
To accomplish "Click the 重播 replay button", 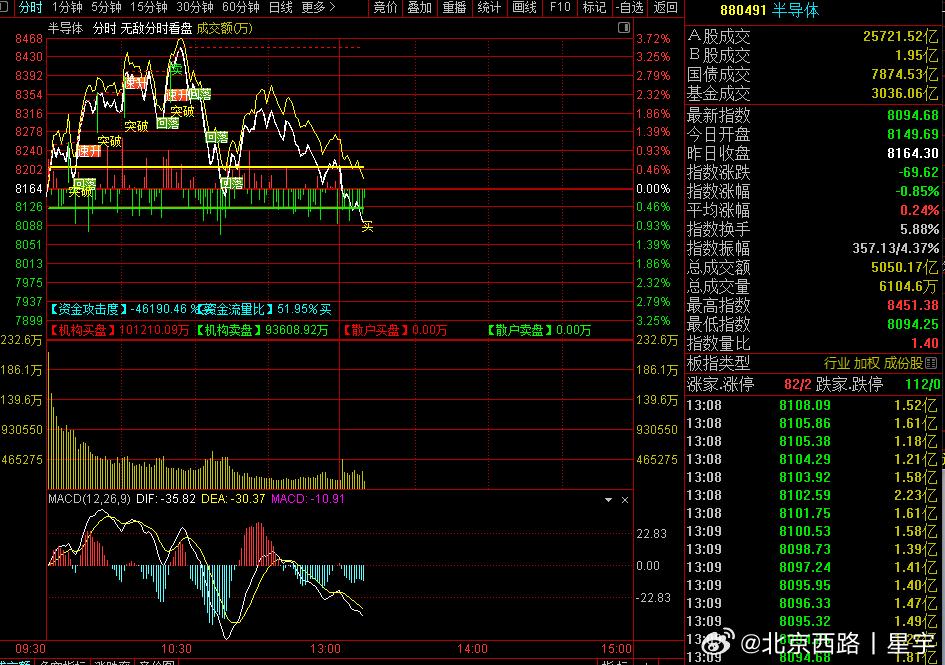I will pos(454,7).
